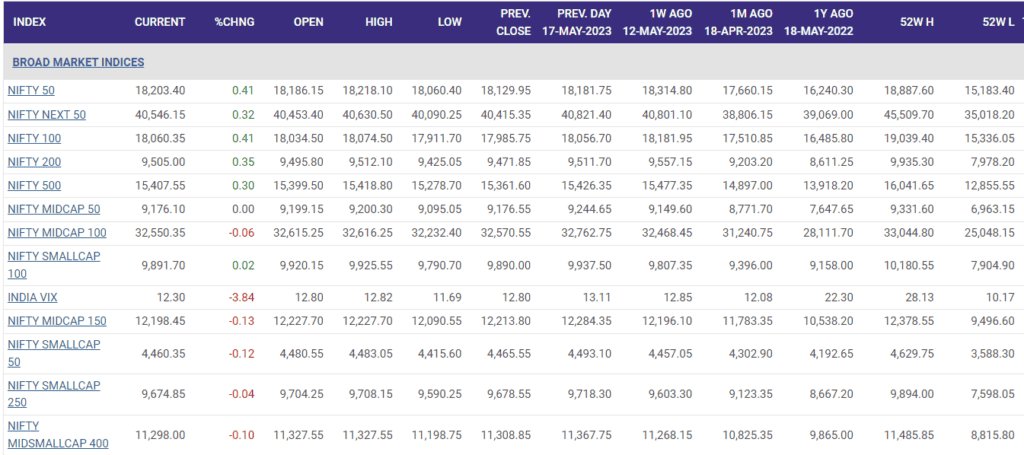Select NIFTY SMALLCAP 100 low value 9,790.70
1024x455 pixels.
click(x=439, y=264)
